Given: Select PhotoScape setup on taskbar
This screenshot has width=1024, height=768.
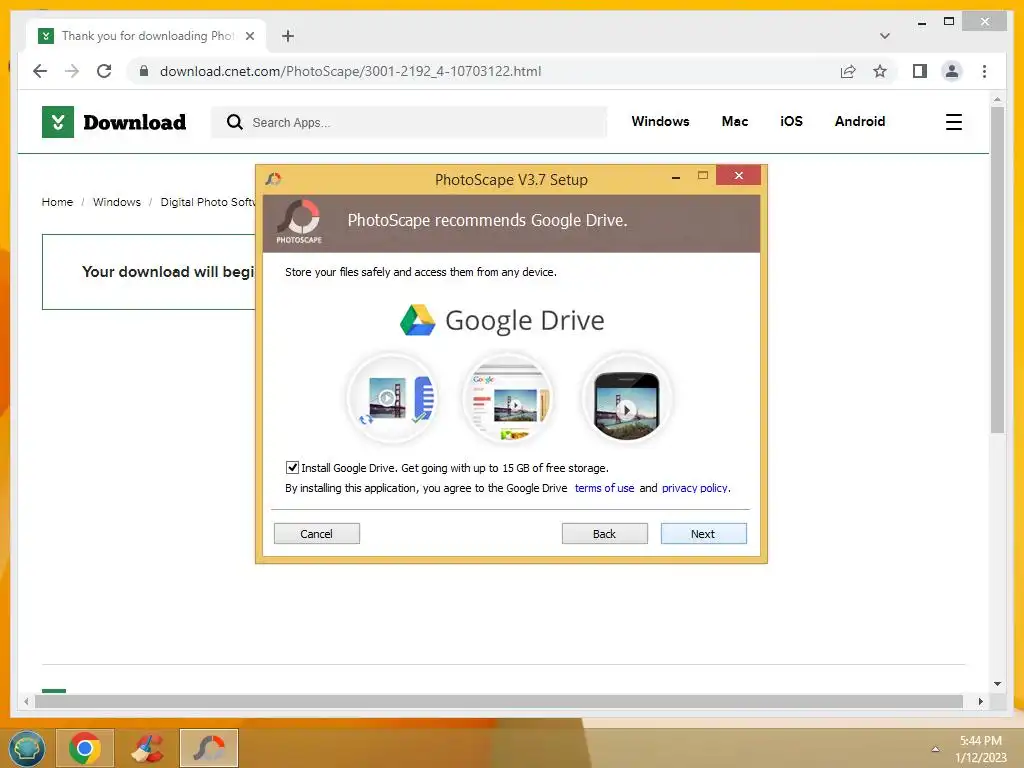Looking at the screenshot, I should pos(209,748).
